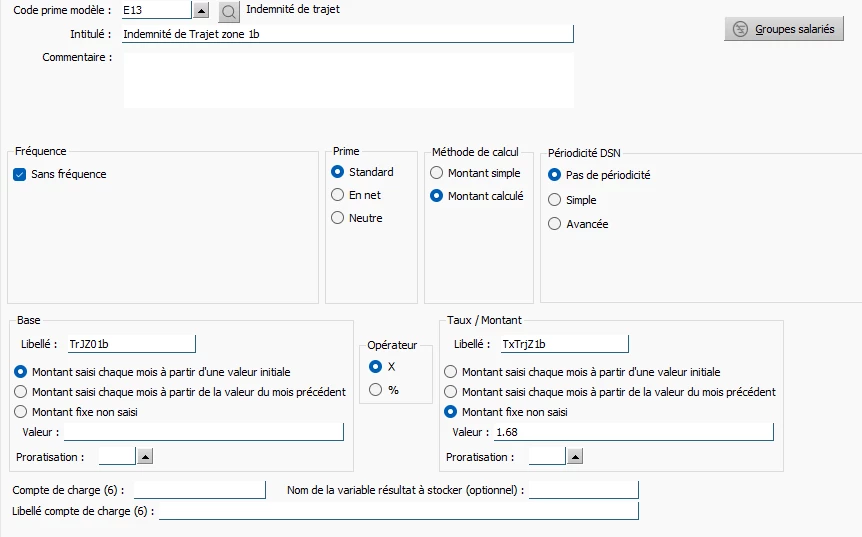Focus the Base Valeur input field

click(203, 432)
